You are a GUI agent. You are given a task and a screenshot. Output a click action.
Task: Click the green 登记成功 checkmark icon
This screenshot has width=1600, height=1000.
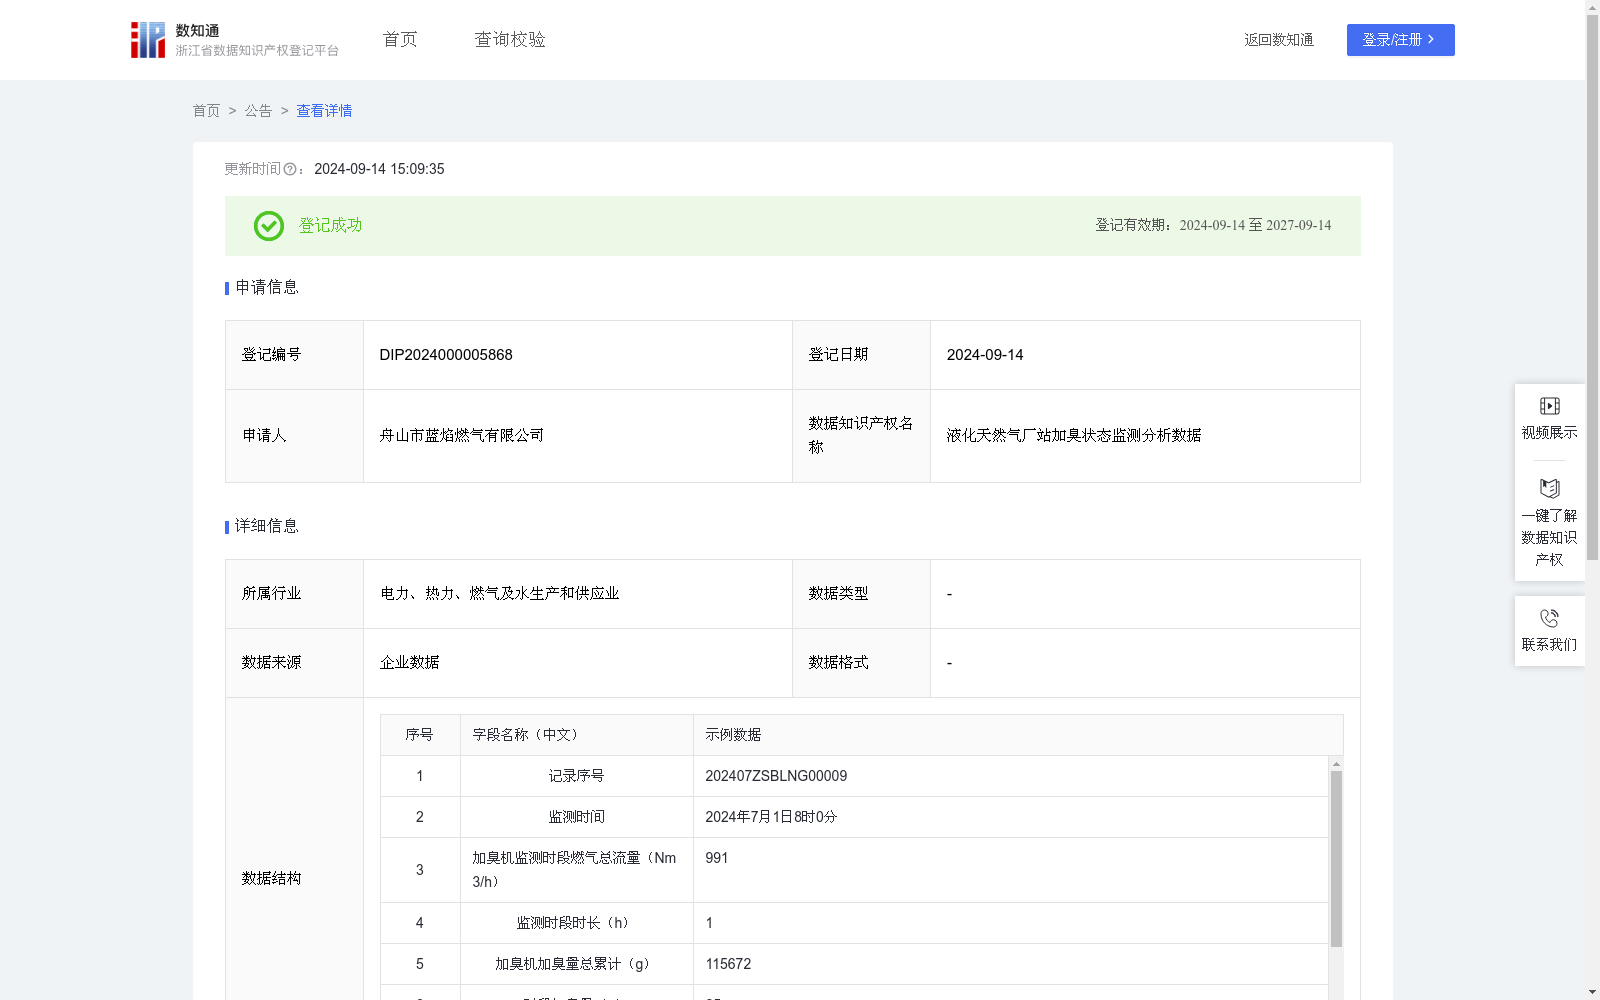point(268,226)
